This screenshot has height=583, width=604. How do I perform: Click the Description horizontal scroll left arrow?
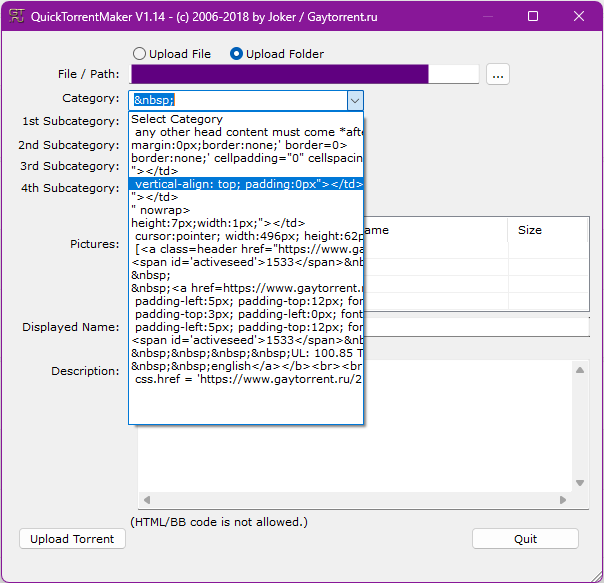point(146,500)
